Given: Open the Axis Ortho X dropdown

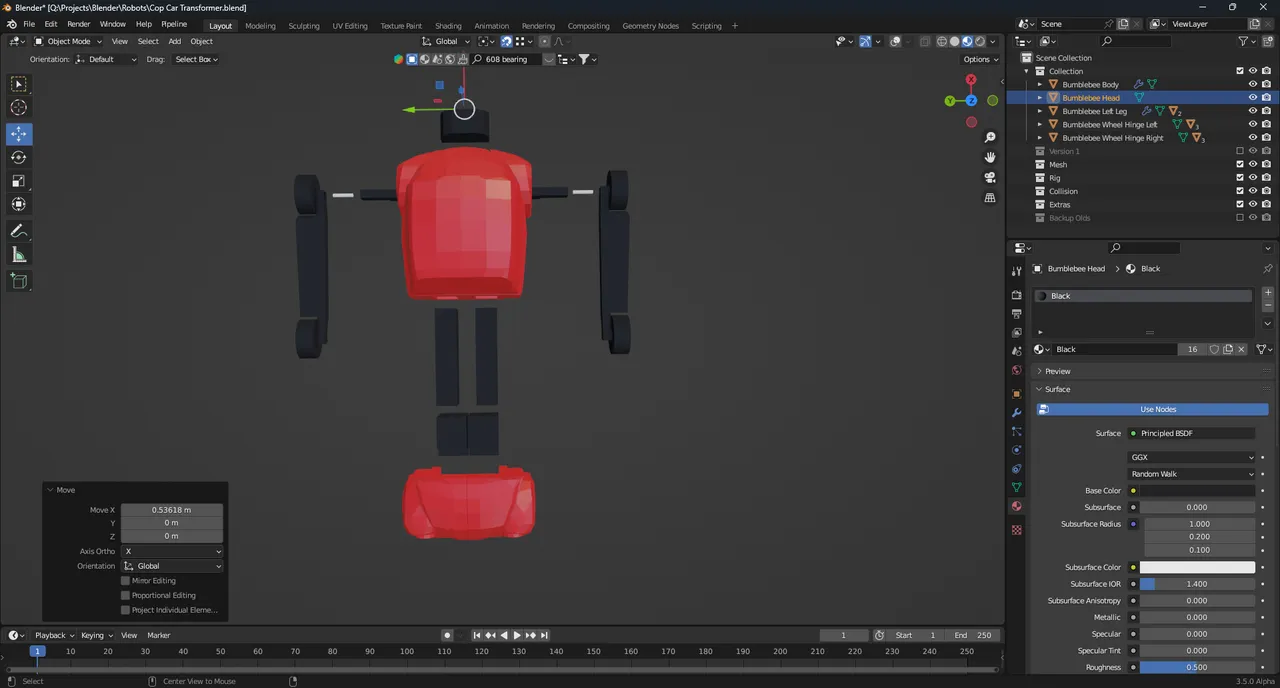Looking at the screenshot, I should [x=172, y=551].
